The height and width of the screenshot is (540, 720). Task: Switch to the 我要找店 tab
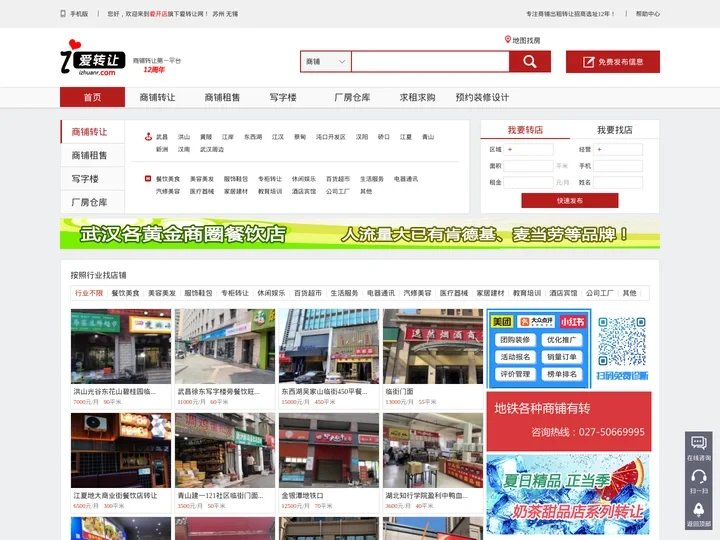(x=614, y=130)
